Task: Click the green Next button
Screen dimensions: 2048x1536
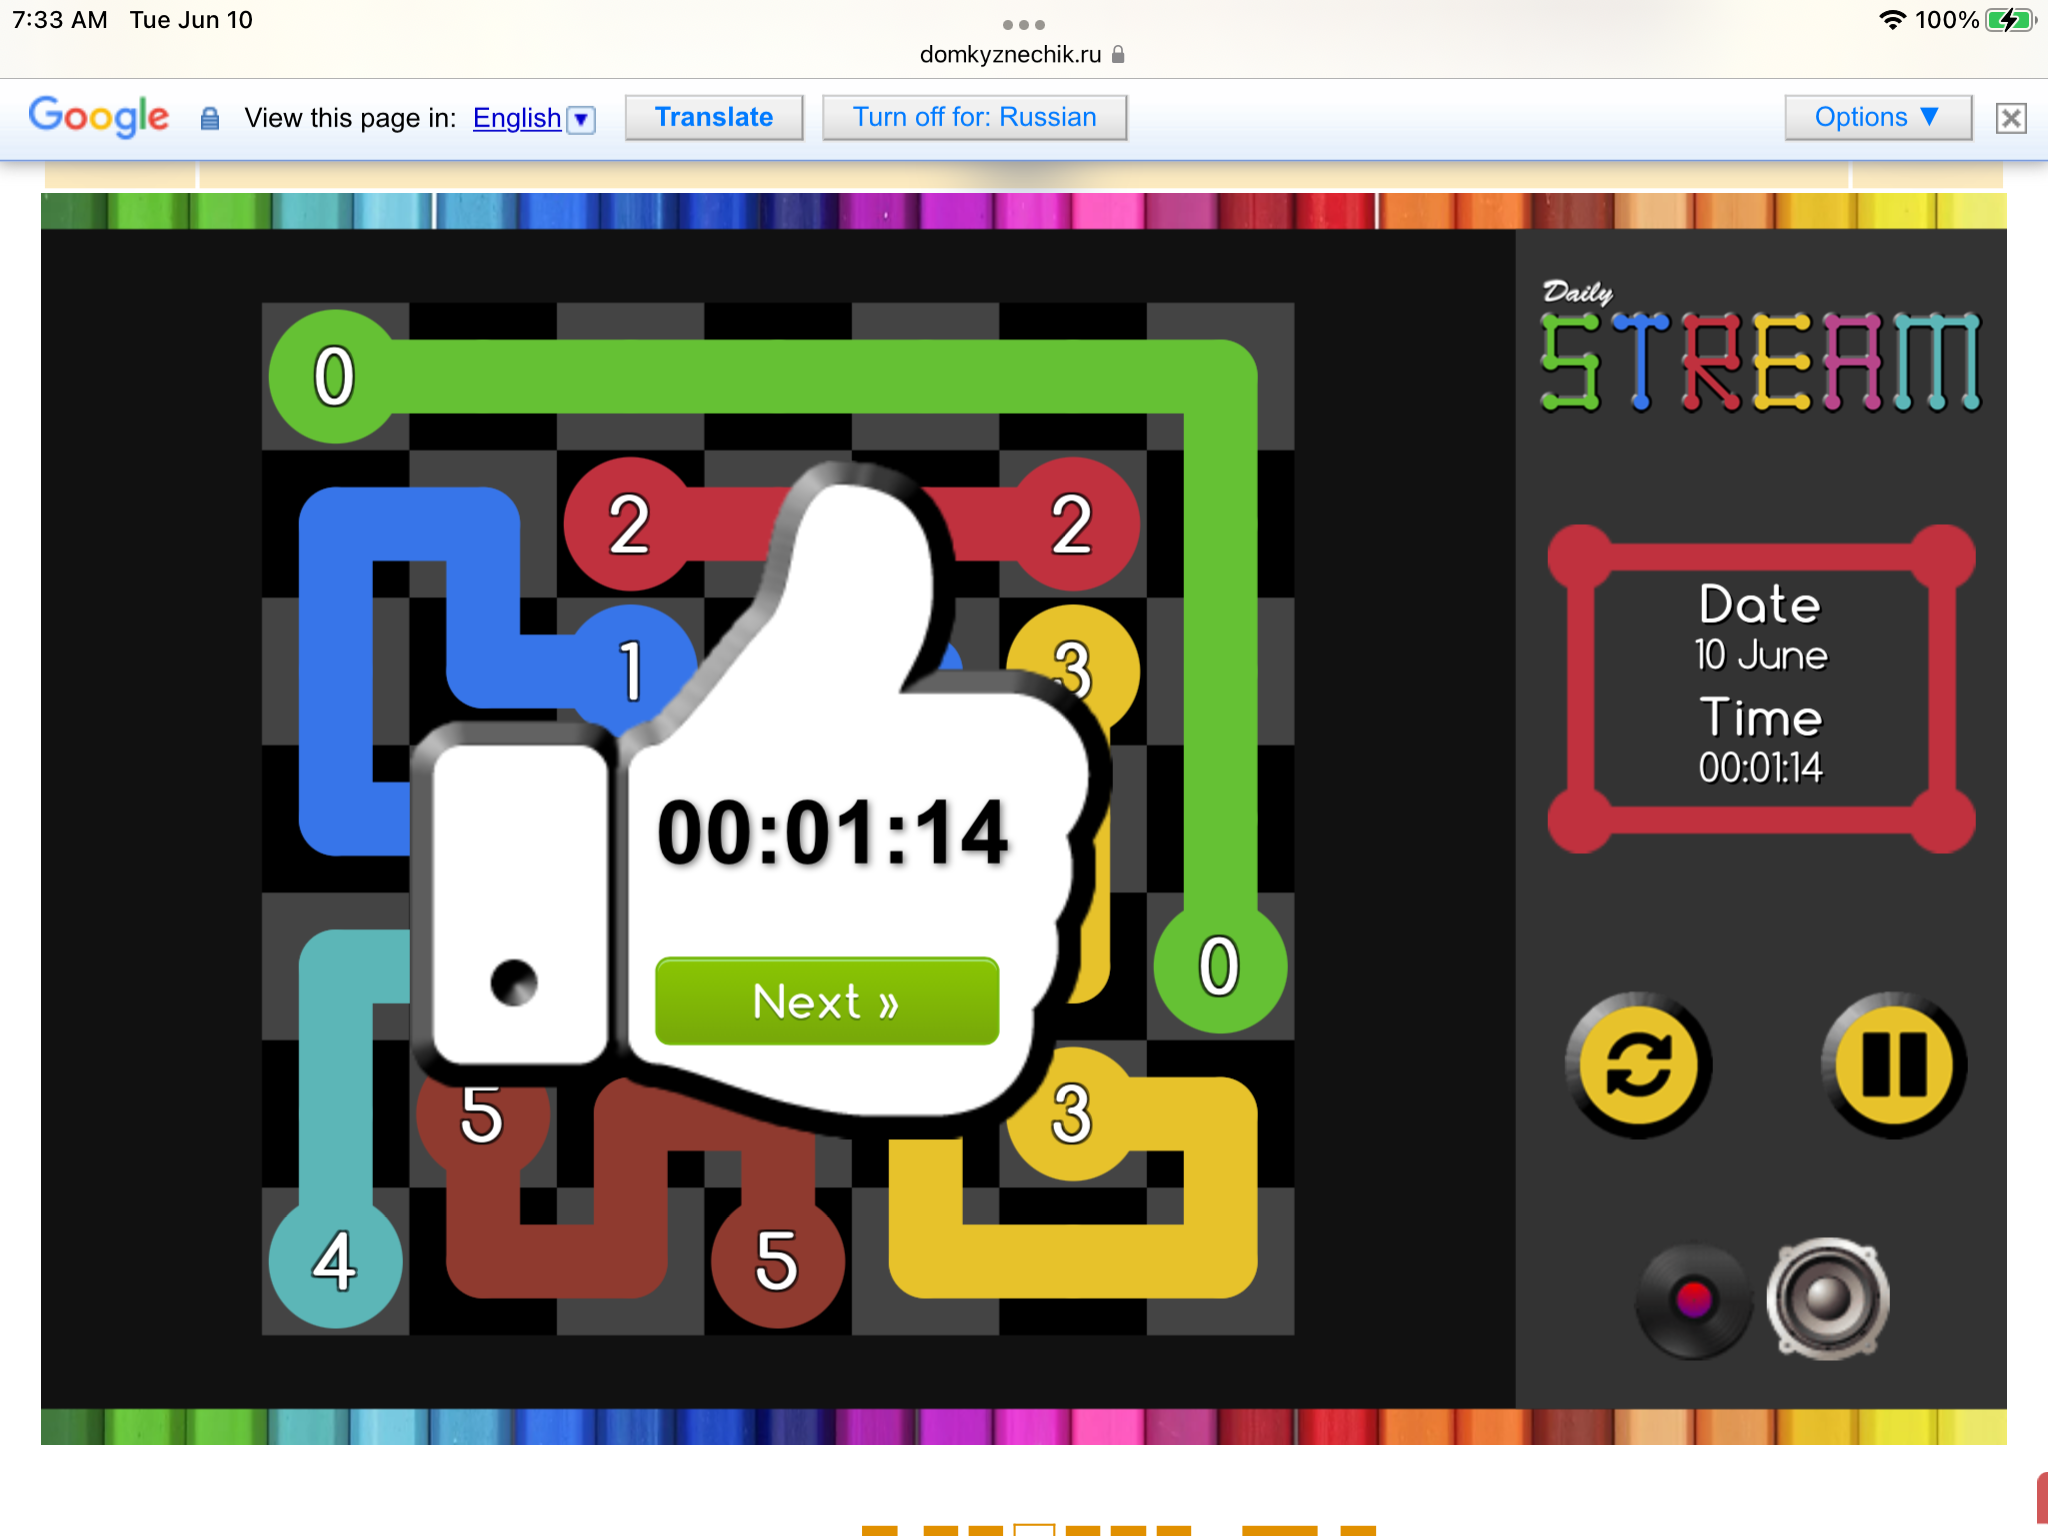Action: tap(827, 1001)
